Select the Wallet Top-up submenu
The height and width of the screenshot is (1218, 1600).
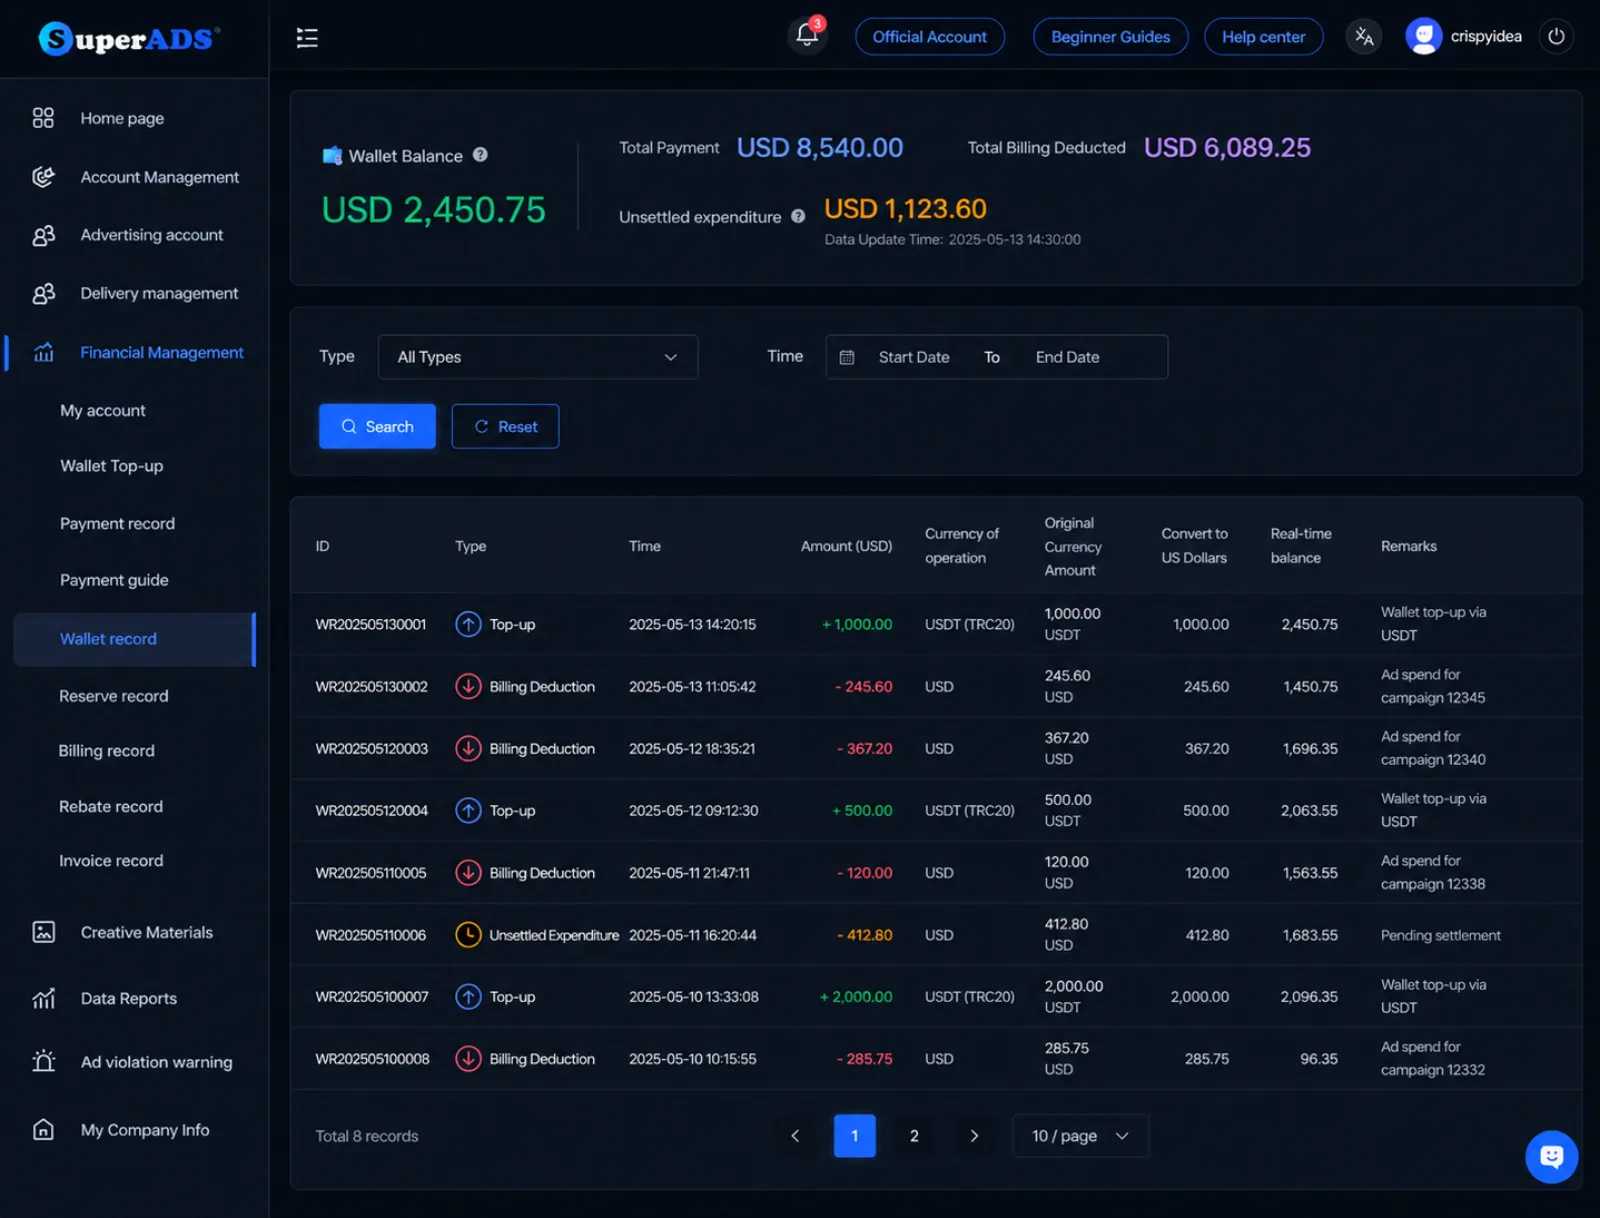(x=111, y=466)
